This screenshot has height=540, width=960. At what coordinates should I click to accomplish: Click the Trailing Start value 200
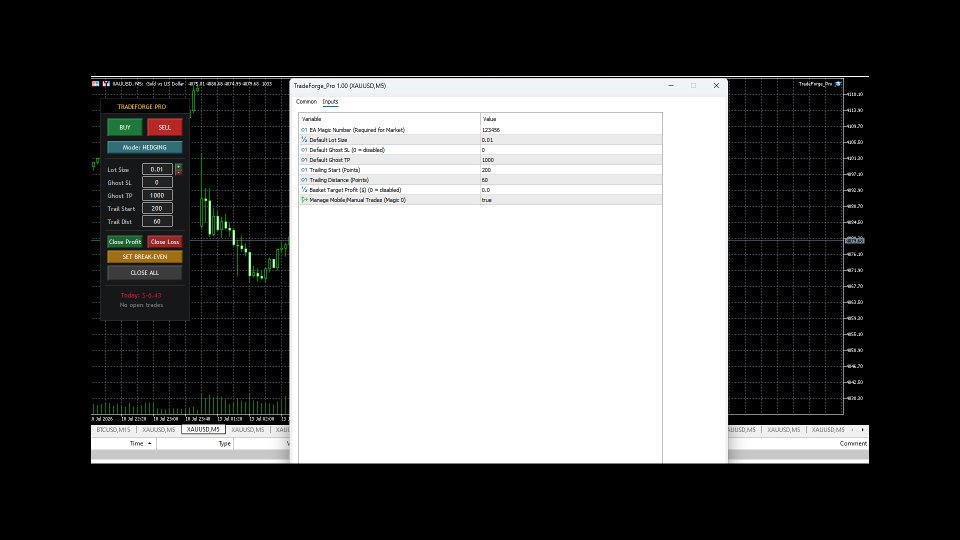click(x=486, y=170)
